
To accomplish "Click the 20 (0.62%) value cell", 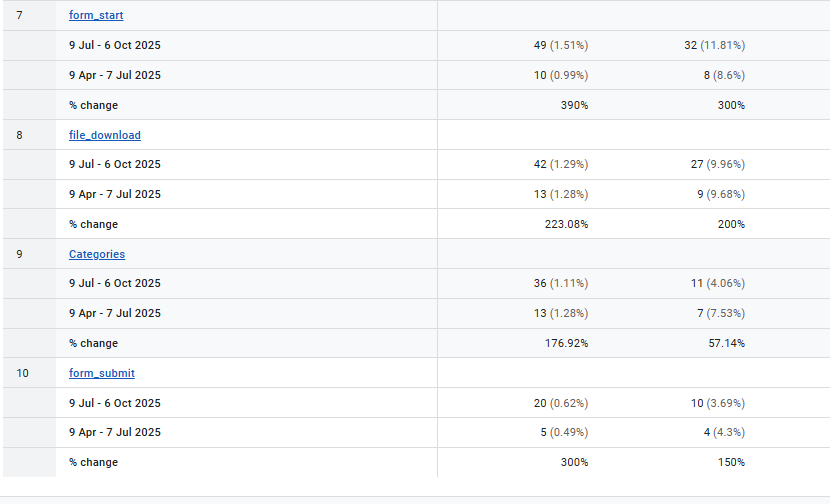I will [561, 403].
